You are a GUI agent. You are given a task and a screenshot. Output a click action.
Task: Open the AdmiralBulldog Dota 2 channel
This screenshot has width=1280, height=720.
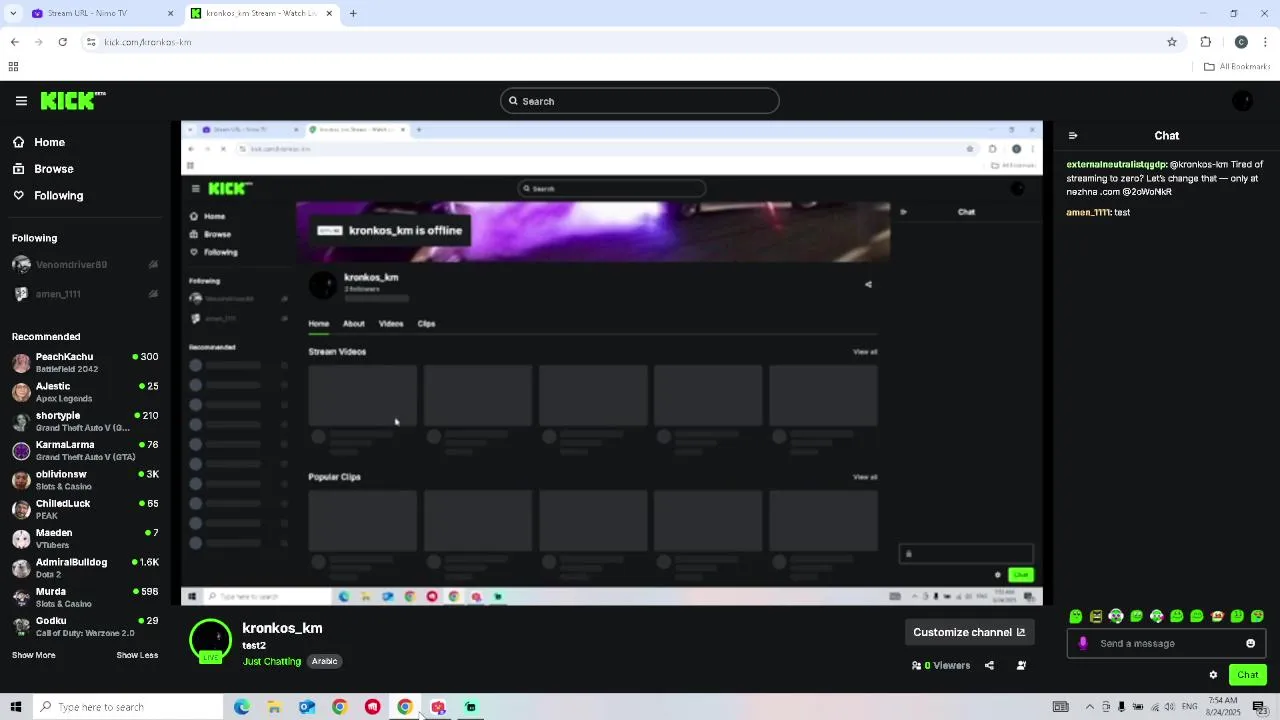[85, 568]
